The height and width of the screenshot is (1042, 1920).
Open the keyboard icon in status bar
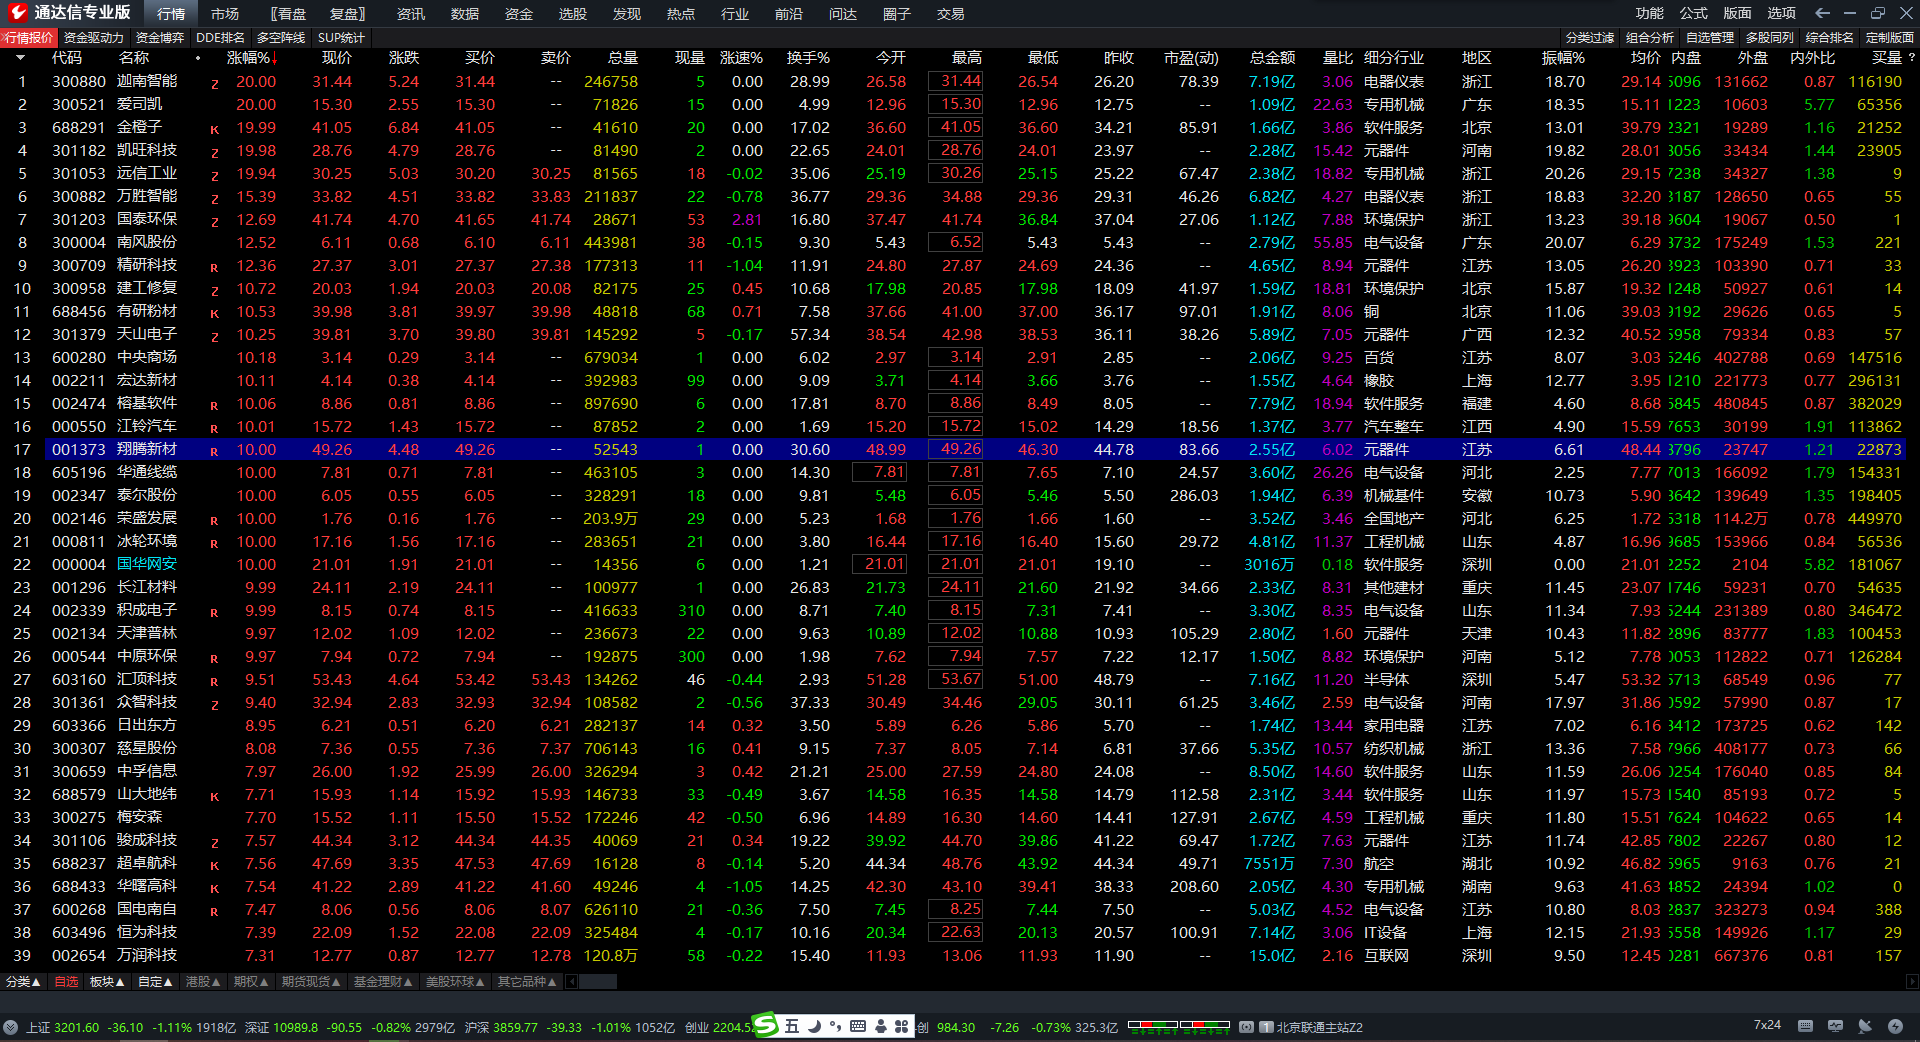[x=1805, y=1026]
